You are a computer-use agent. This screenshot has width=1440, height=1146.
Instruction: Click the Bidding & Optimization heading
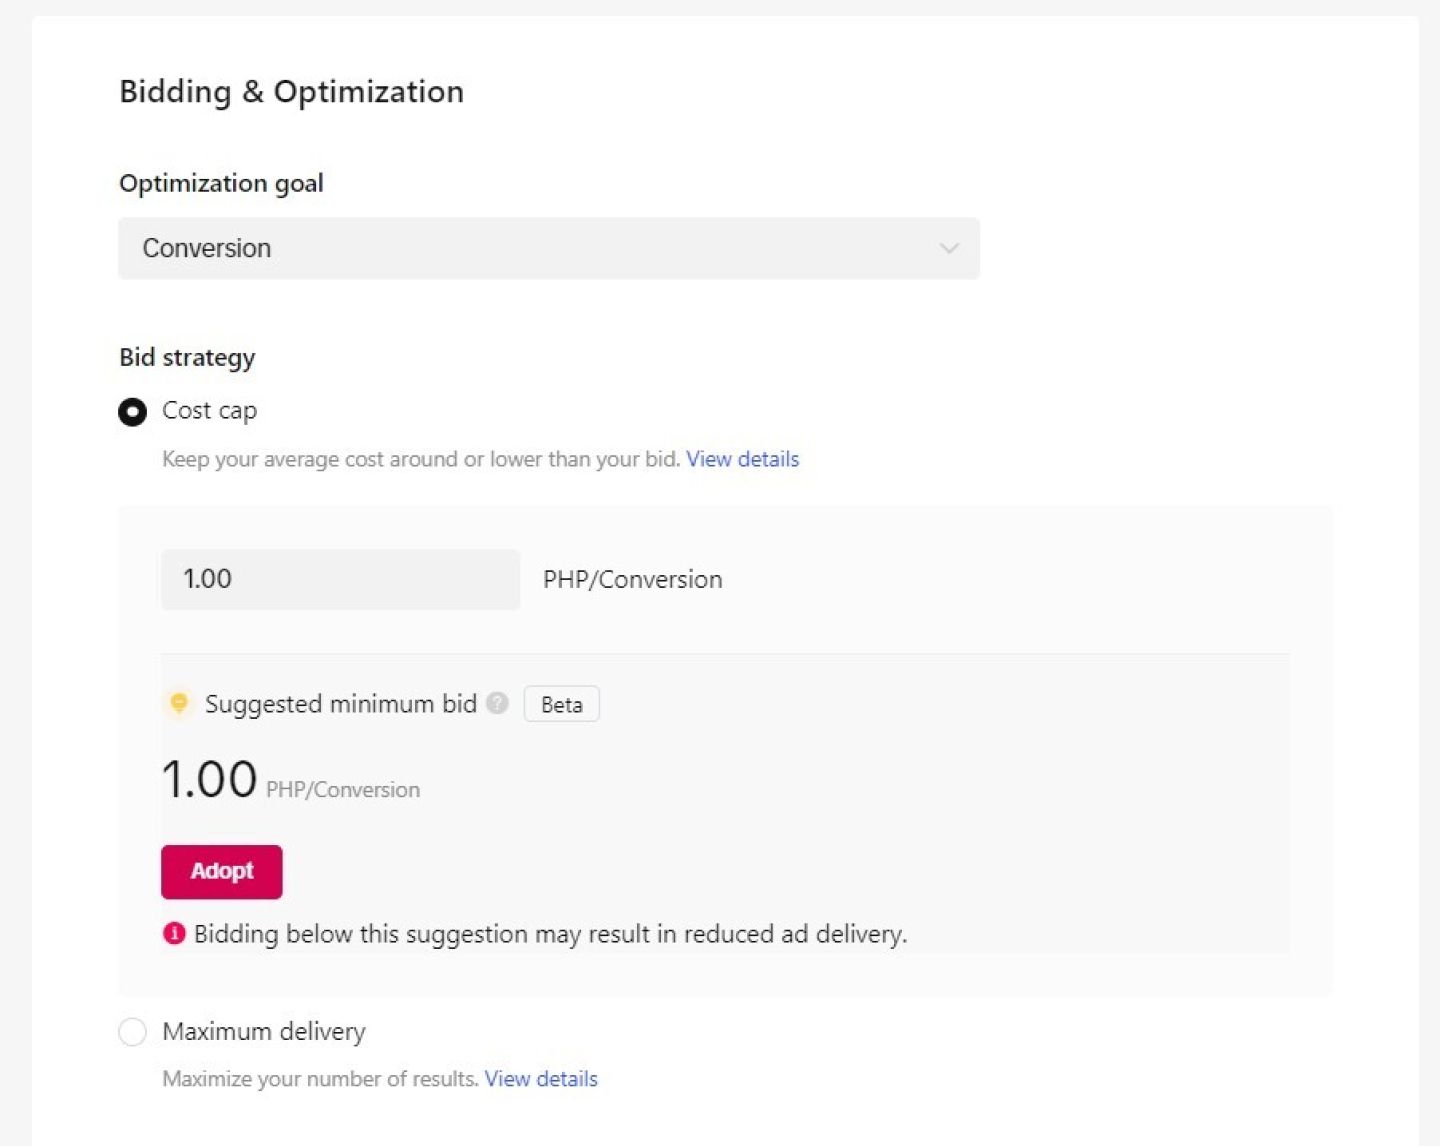[291, 92]
